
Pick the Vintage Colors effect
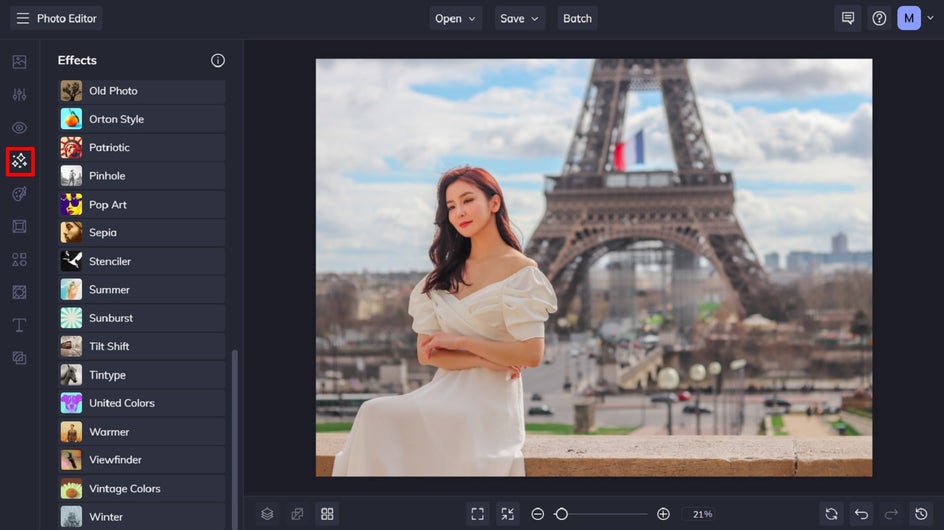point(142,488)
